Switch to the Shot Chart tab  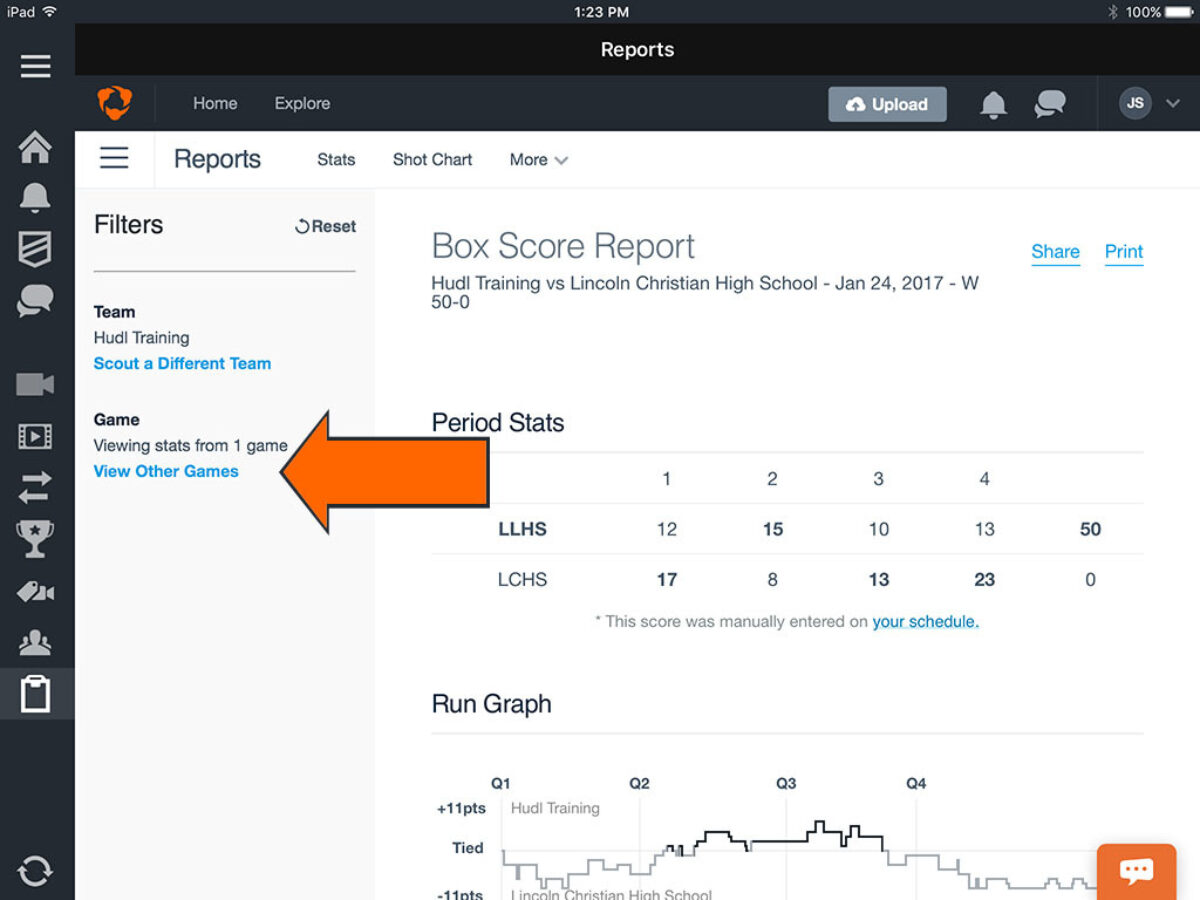432,160
